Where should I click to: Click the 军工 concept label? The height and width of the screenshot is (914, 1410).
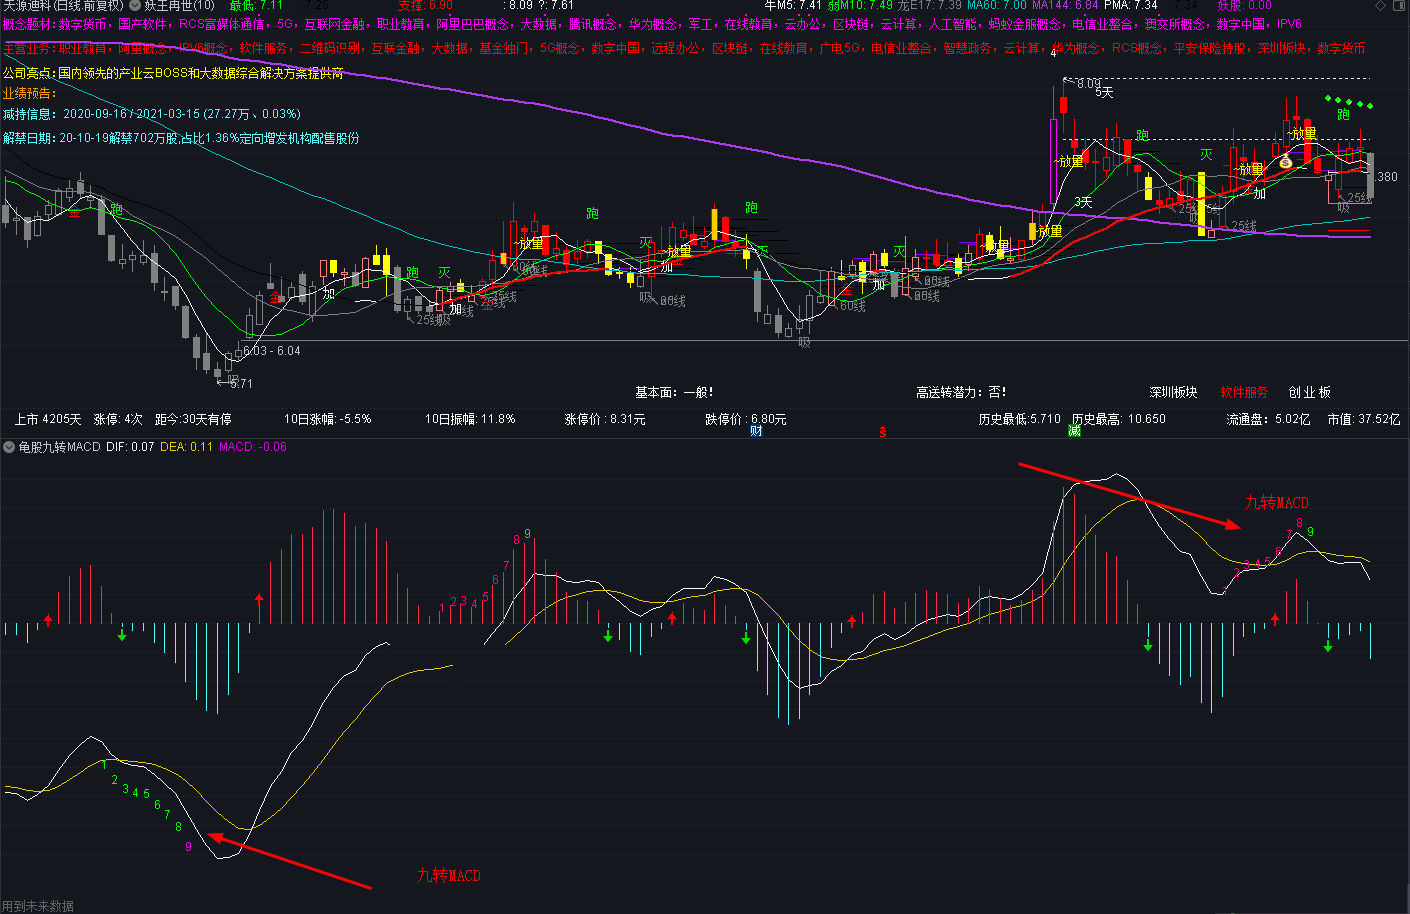coord(701,24)
